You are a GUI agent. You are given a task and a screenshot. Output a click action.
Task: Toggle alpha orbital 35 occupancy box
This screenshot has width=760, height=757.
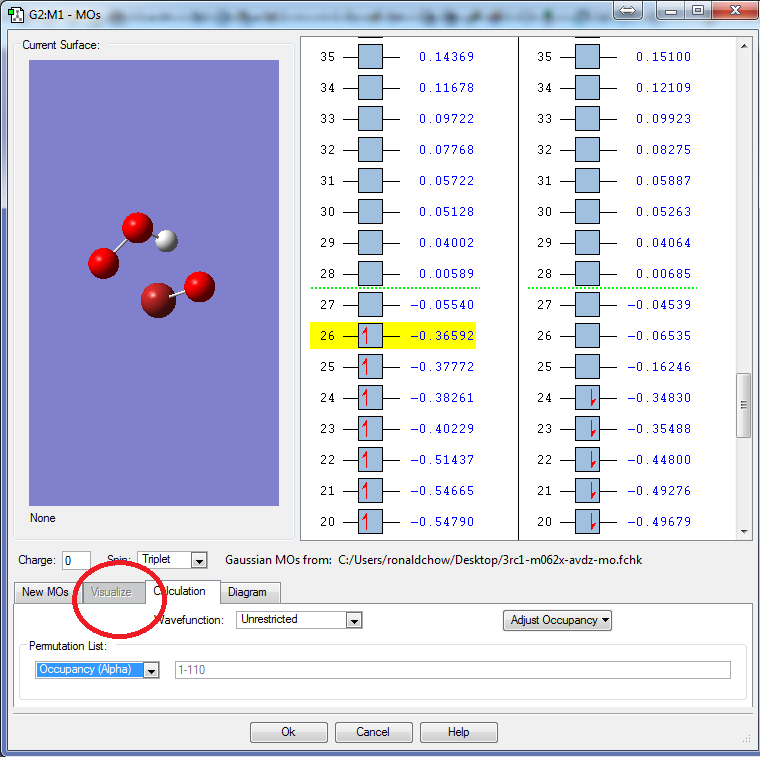(x=370, y=56)
